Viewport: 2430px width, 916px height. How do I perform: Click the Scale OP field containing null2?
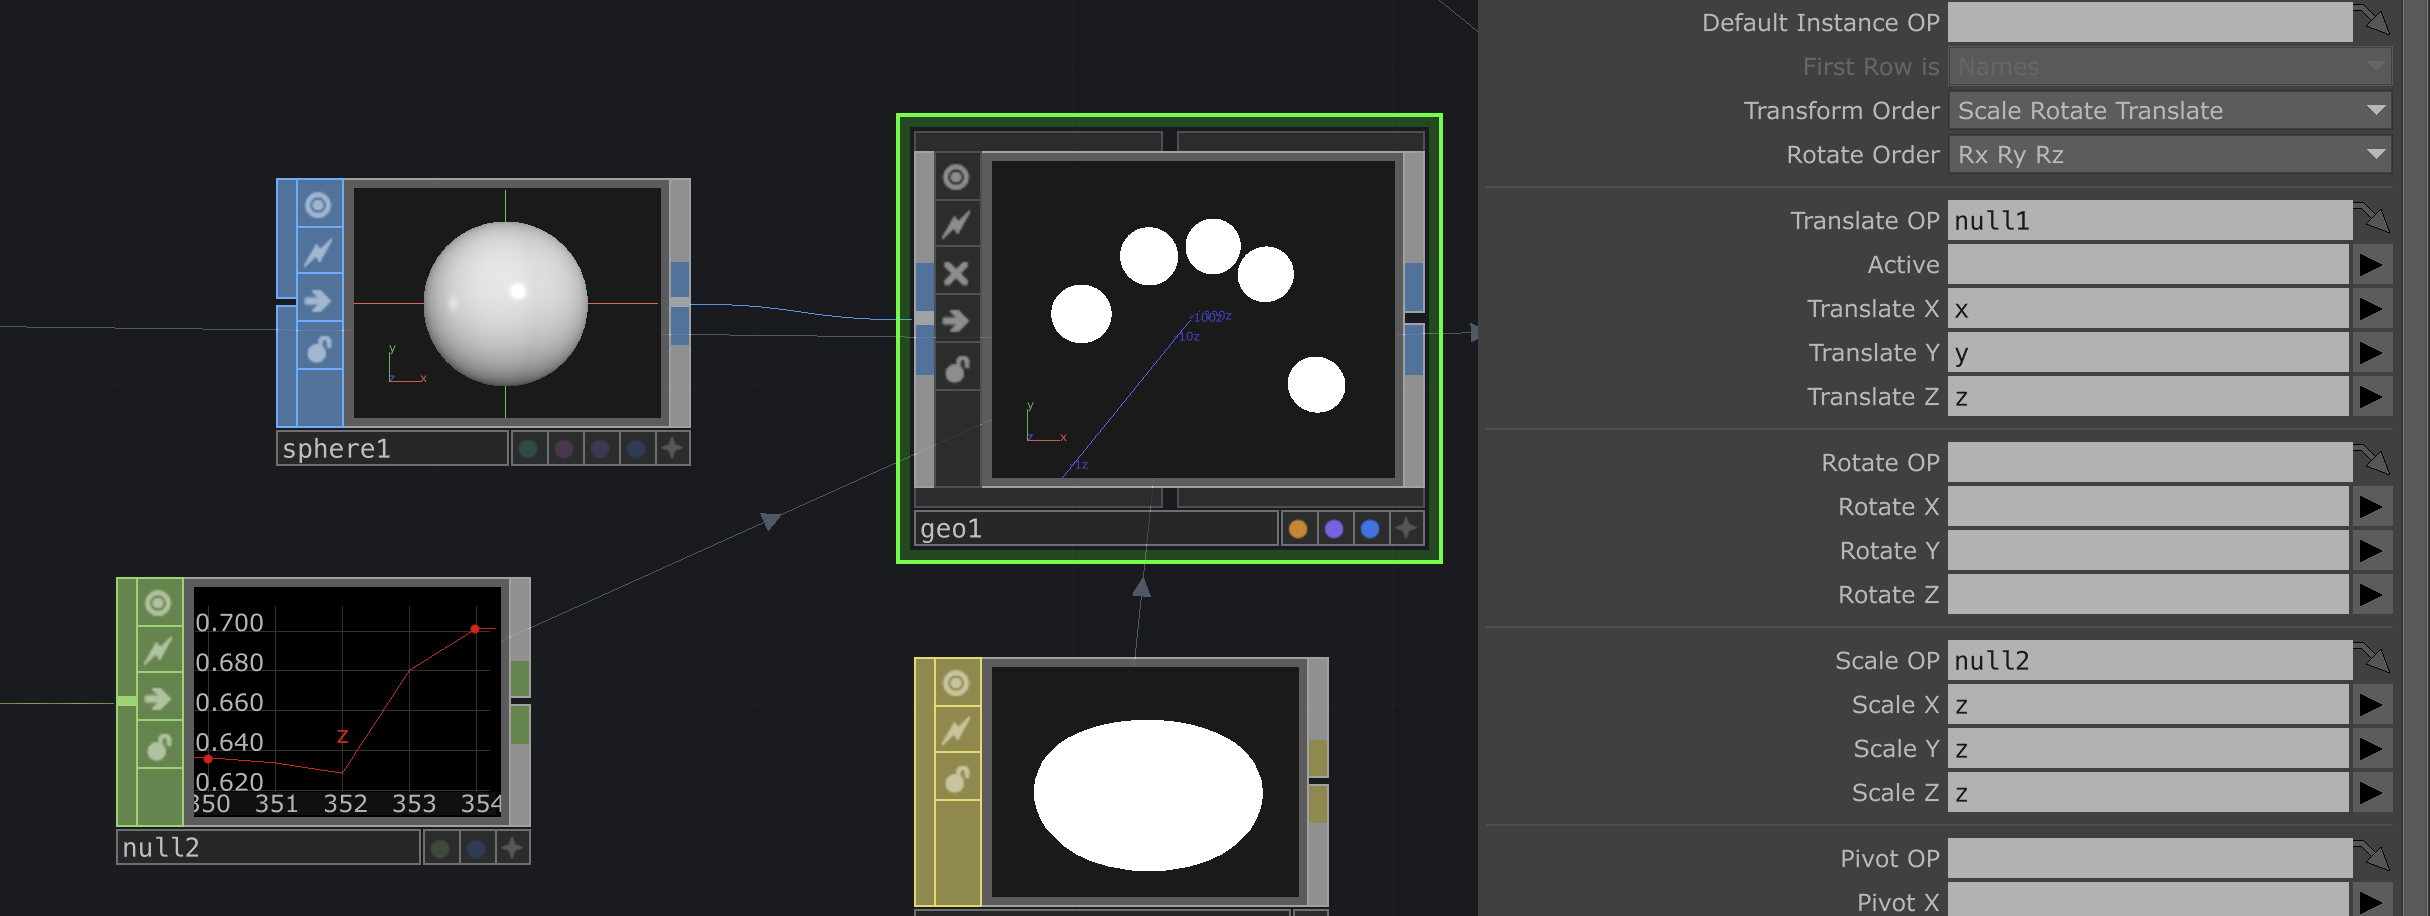pyautogui.click(x=2150, y=660)
